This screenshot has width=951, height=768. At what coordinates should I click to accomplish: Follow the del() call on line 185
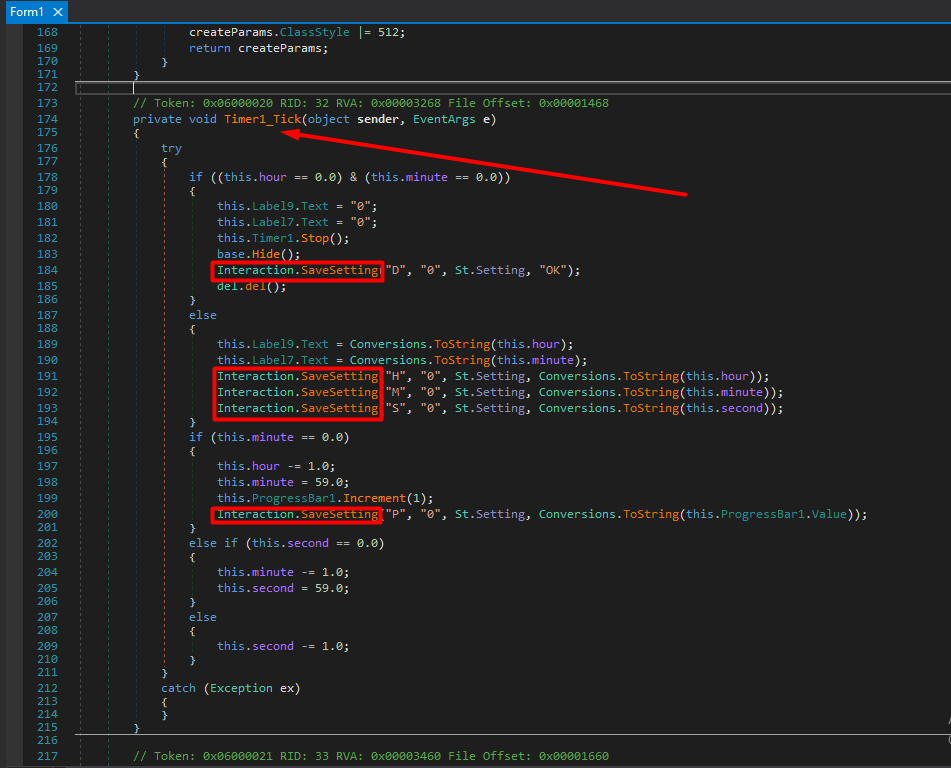coord(257,286)
